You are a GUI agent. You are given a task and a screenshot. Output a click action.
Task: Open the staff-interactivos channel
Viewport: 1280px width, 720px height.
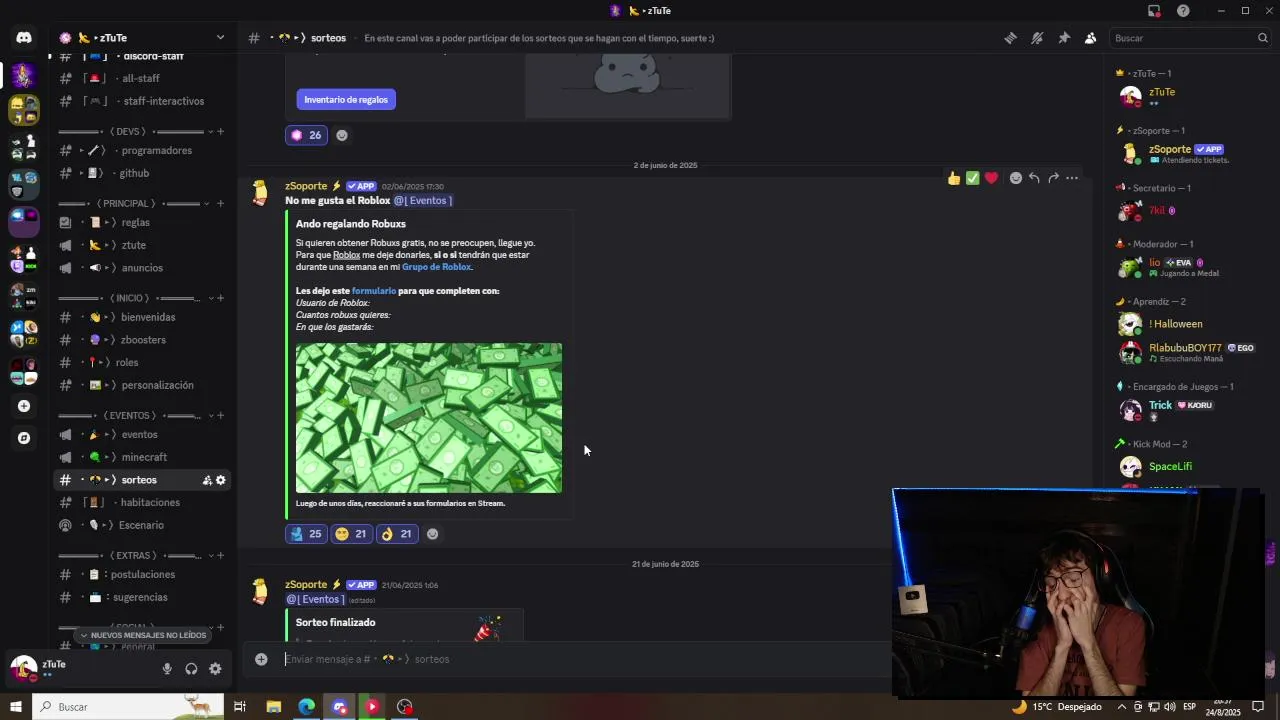[x=142, y=101]
